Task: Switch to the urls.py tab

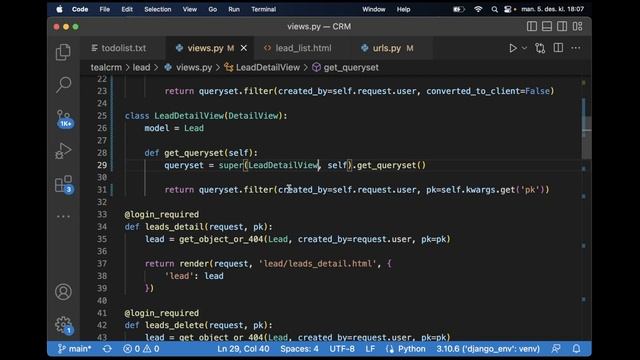Action: [x=388, y=48]
